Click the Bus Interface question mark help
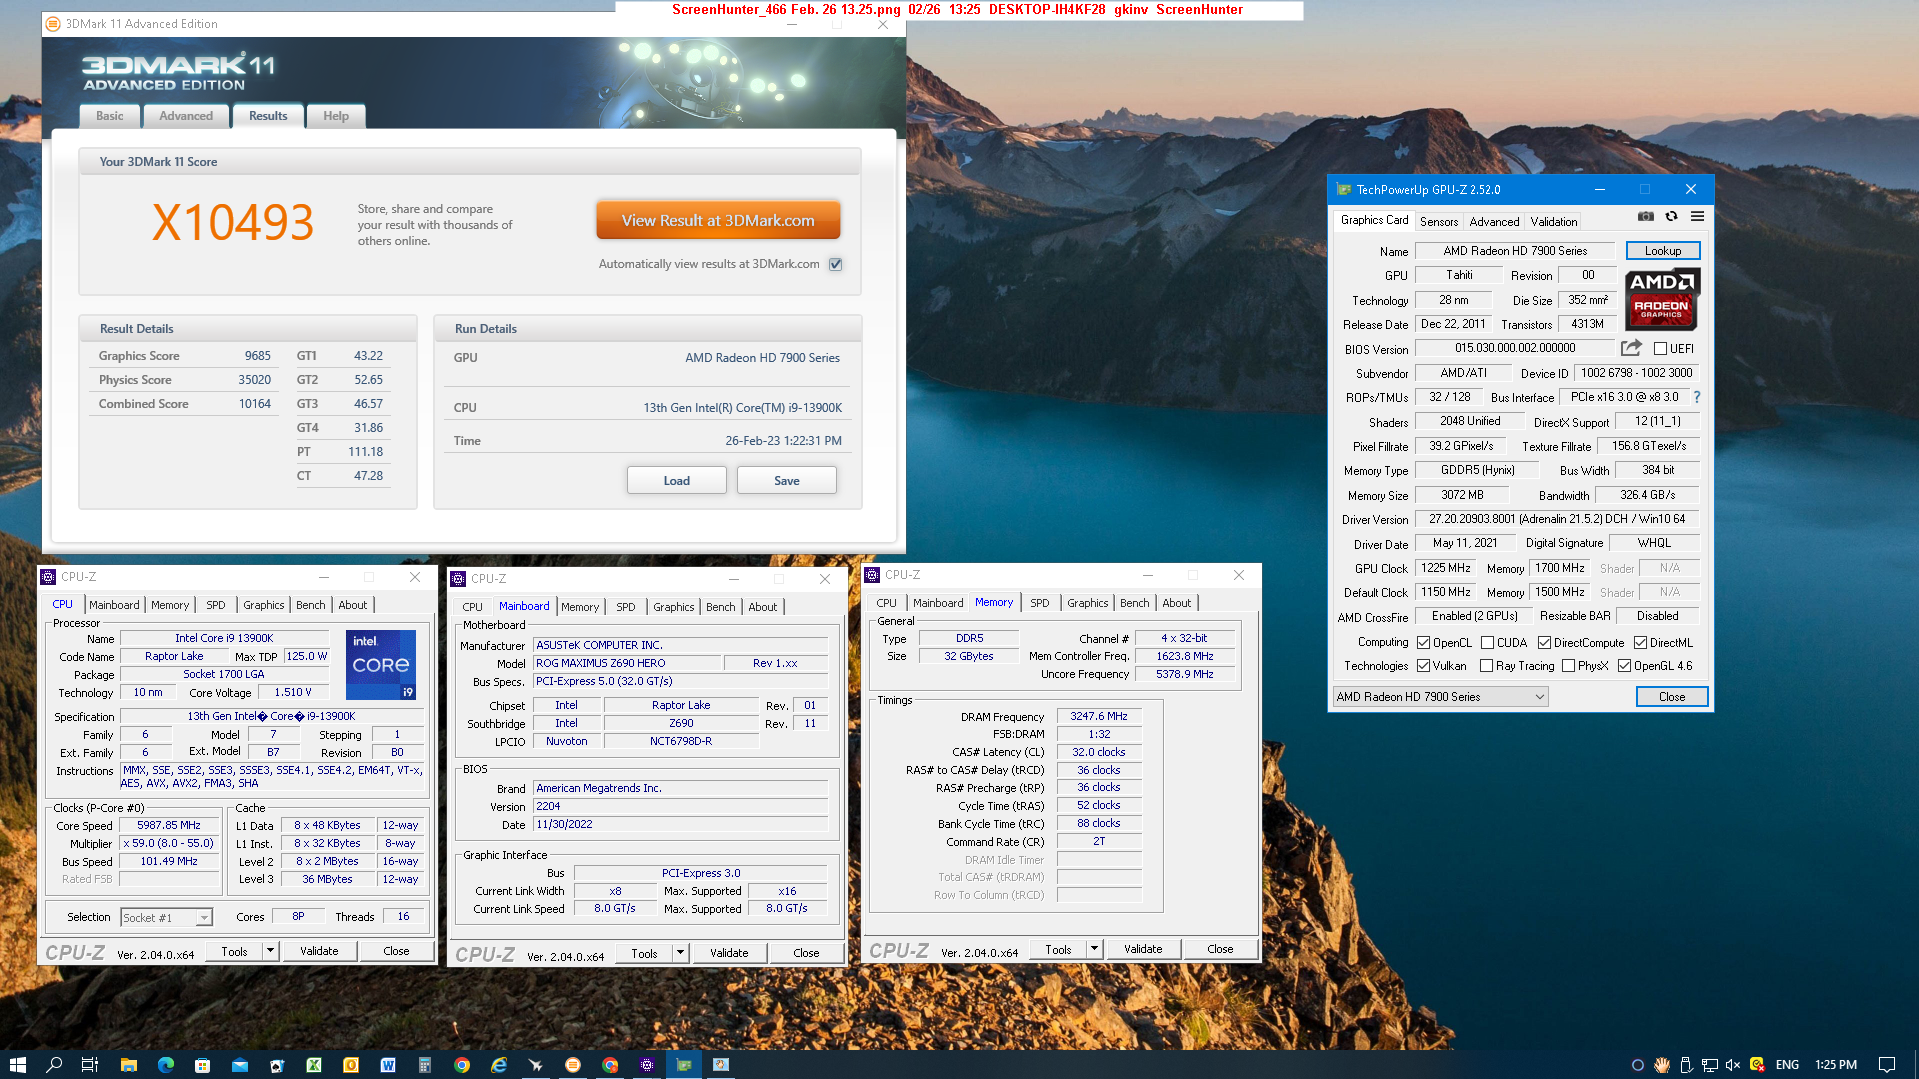 [x=1696, y=397]
